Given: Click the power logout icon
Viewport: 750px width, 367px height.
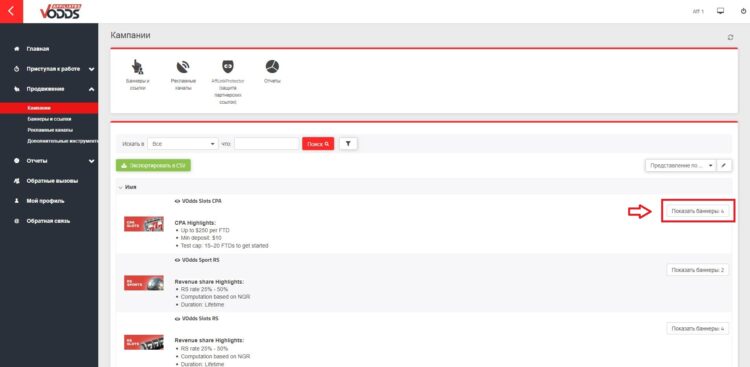Looking at the screenshot, I should (743, 11).
